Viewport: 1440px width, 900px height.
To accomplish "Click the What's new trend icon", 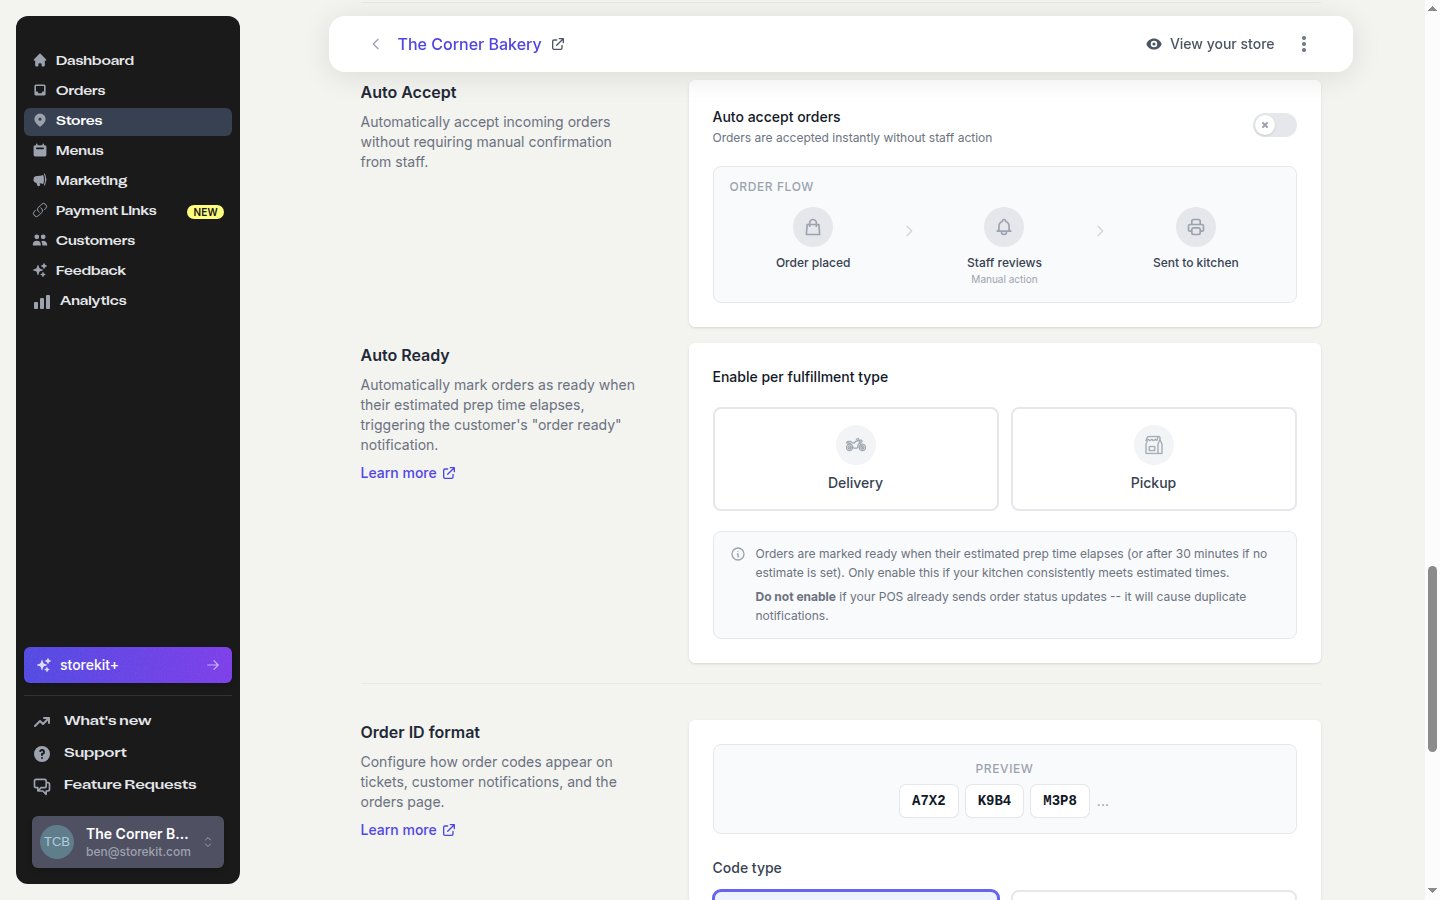I will [42, 721].
